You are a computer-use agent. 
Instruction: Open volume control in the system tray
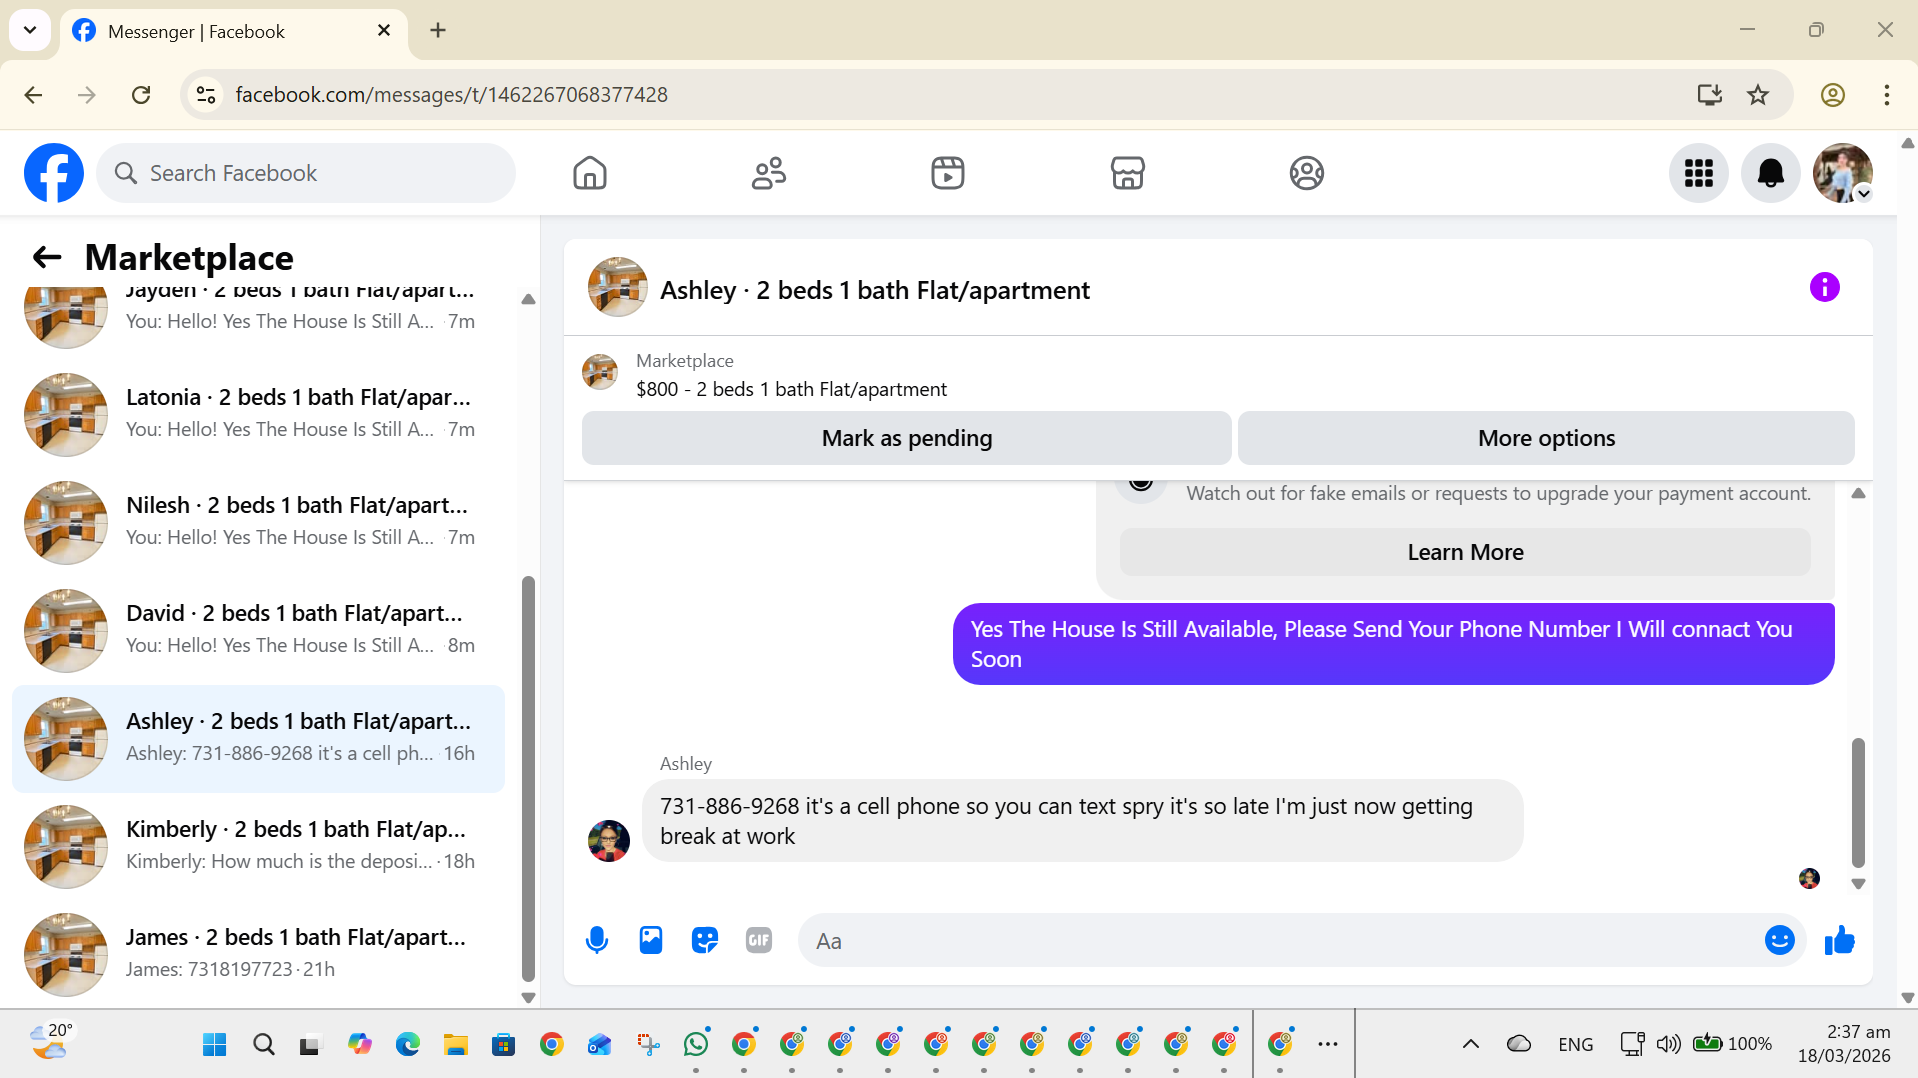(1668, 1045)
